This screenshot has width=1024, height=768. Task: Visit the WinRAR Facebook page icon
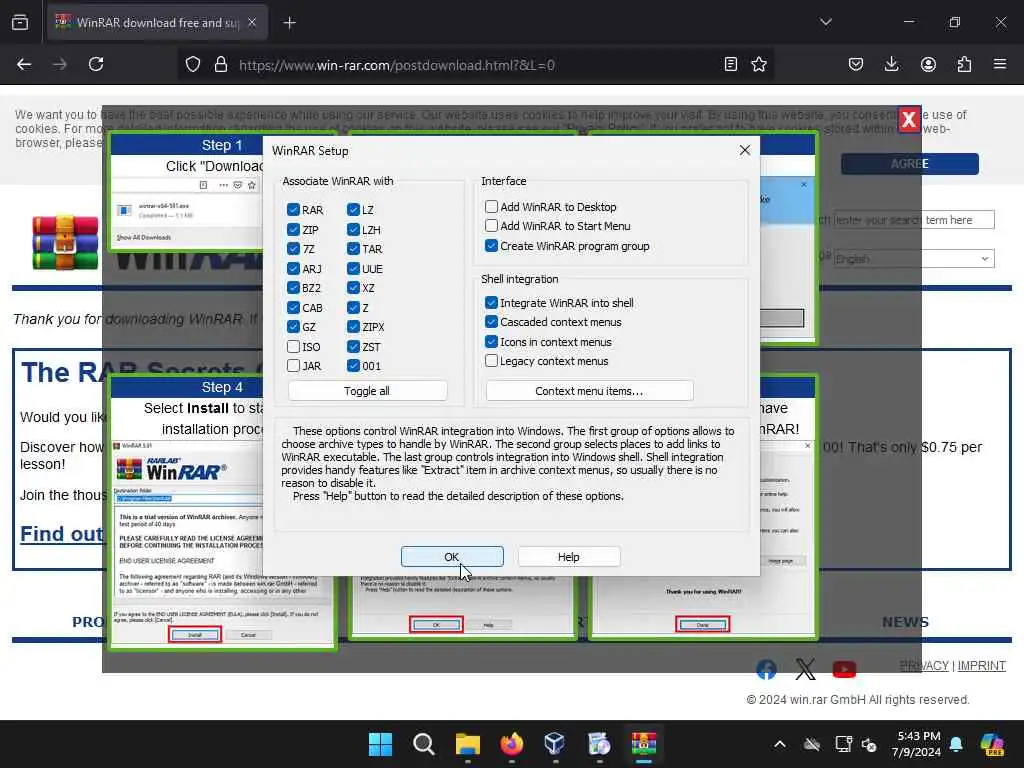767,669
